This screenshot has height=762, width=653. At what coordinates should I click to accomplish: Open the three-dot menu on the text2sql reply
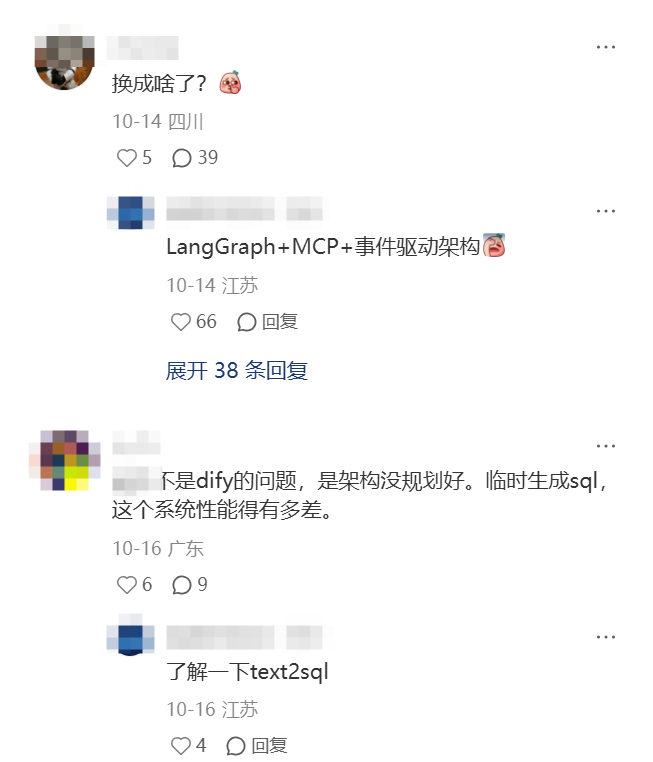point(606,637)
